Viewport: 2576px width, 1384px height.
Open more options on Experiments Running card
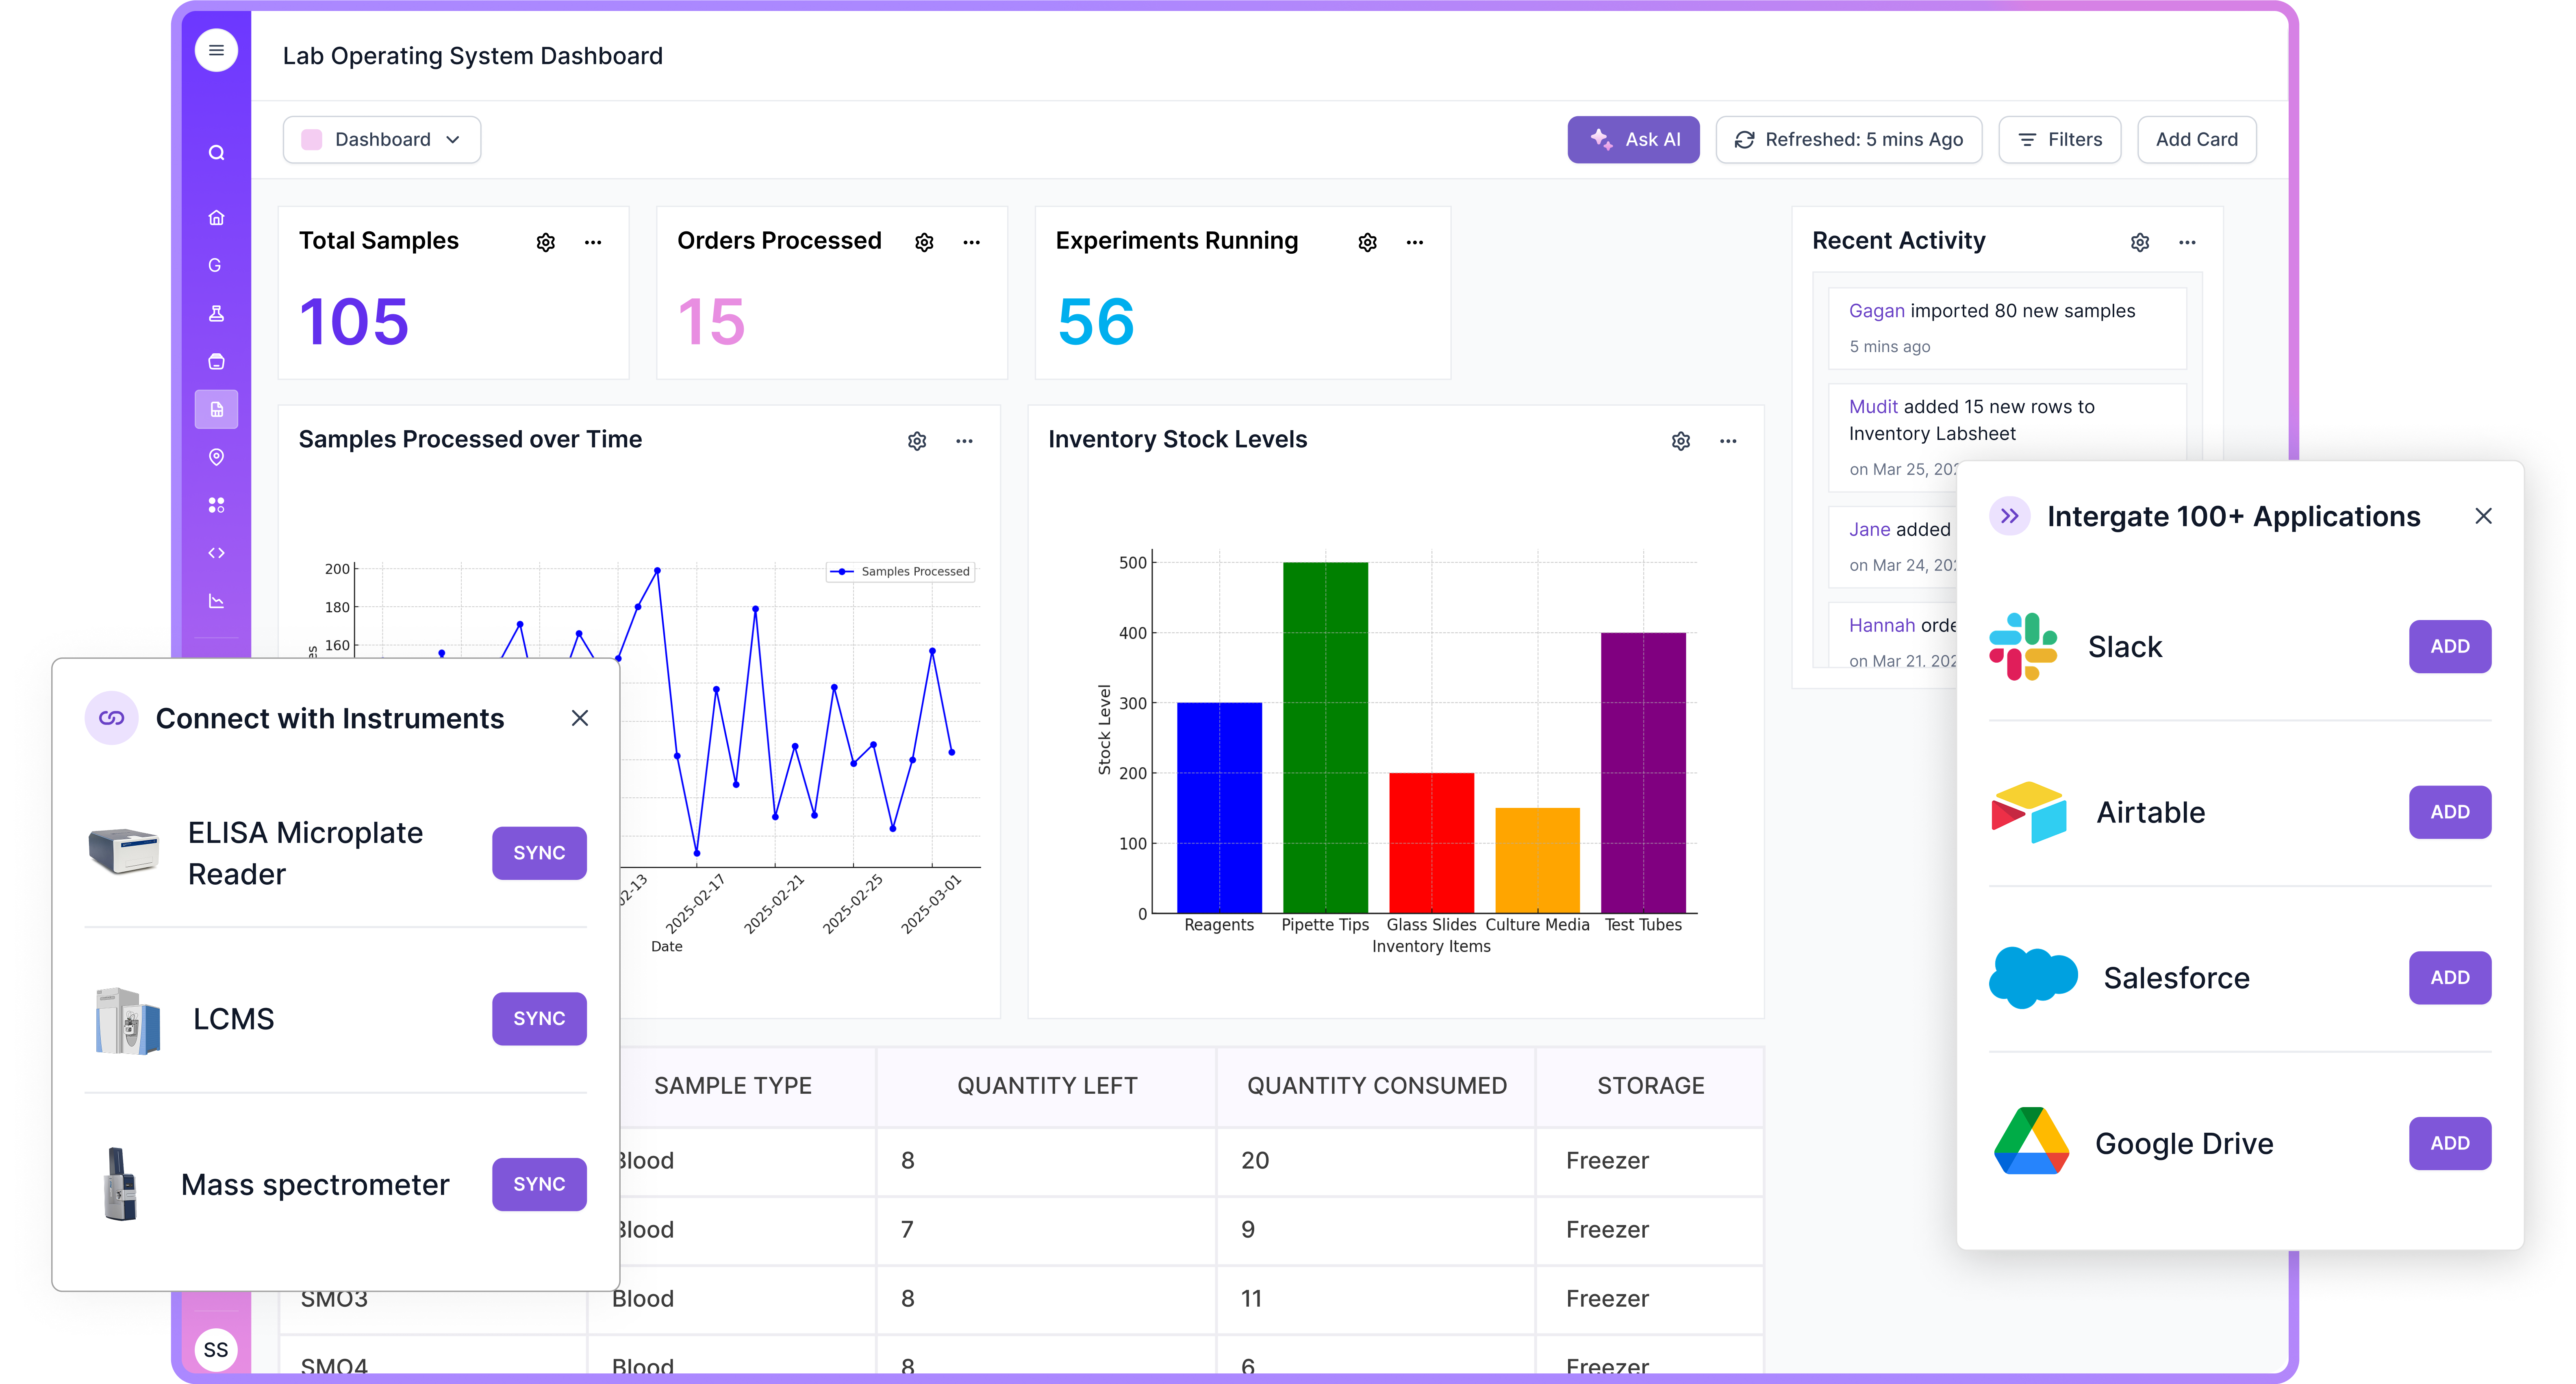click(1415, 242)
